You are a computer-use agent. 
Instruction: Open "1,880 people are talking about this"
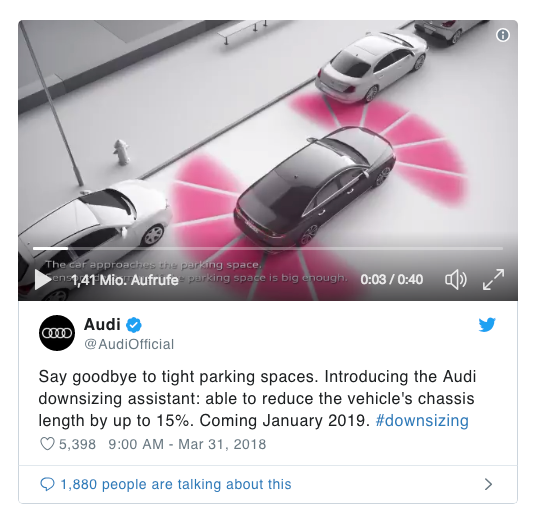point(176,484)
